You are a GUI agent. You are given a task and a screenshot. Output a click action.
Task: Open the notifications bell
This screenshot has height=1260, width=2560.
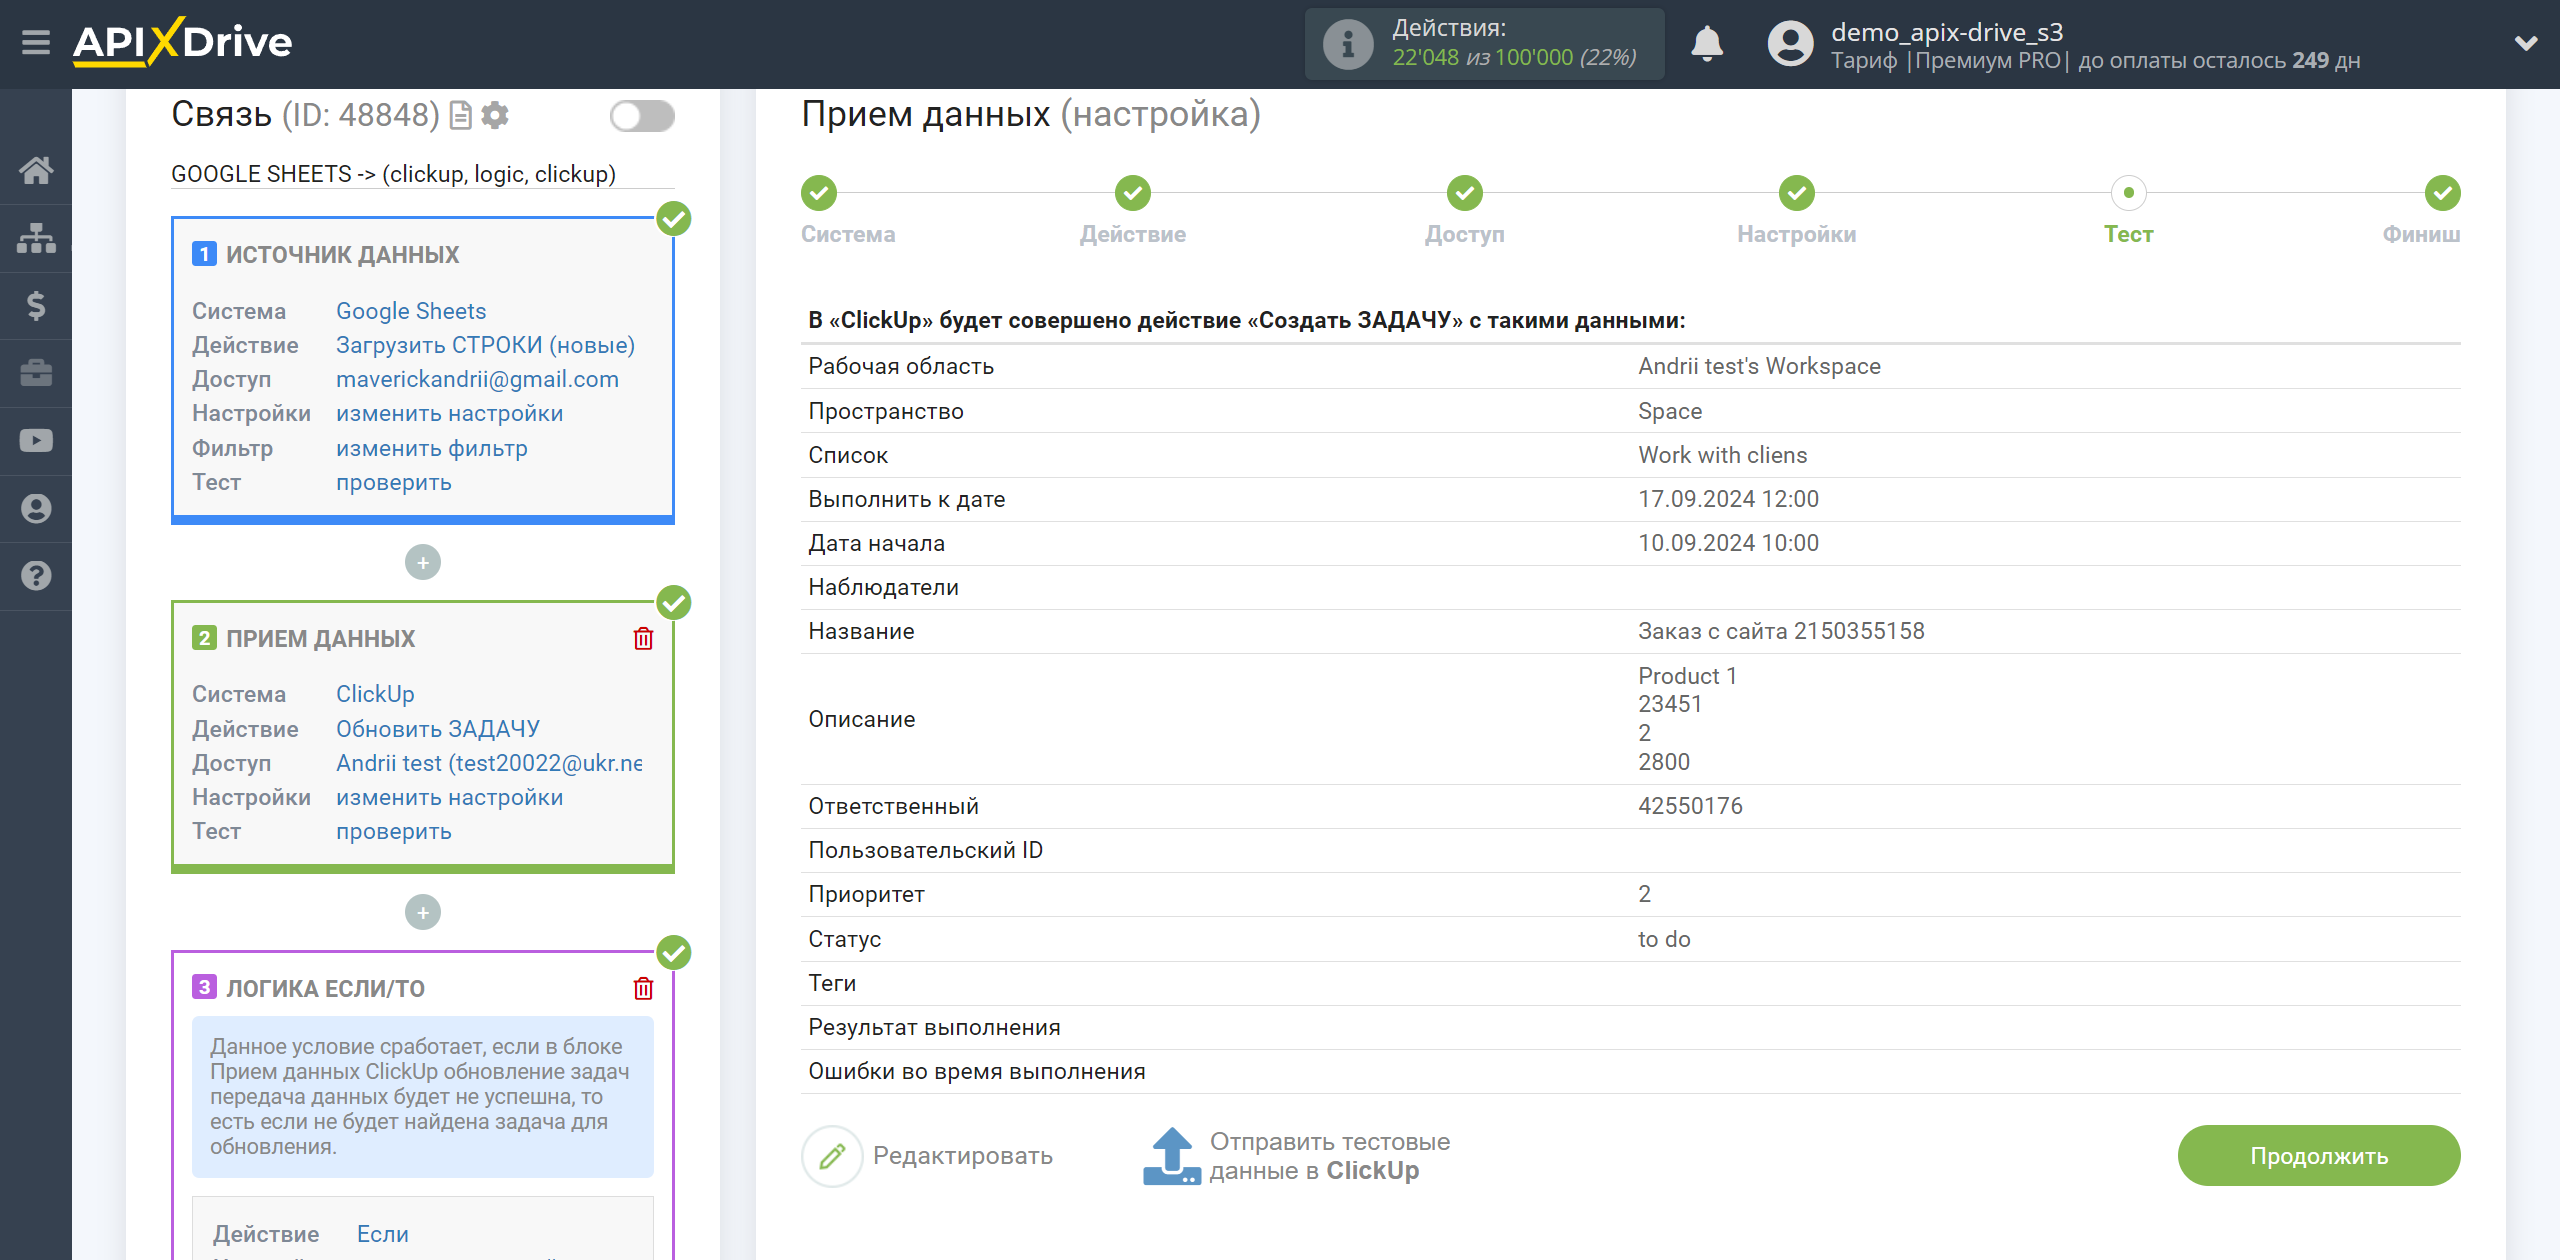pyautogui.click(x=1707, y=44)
